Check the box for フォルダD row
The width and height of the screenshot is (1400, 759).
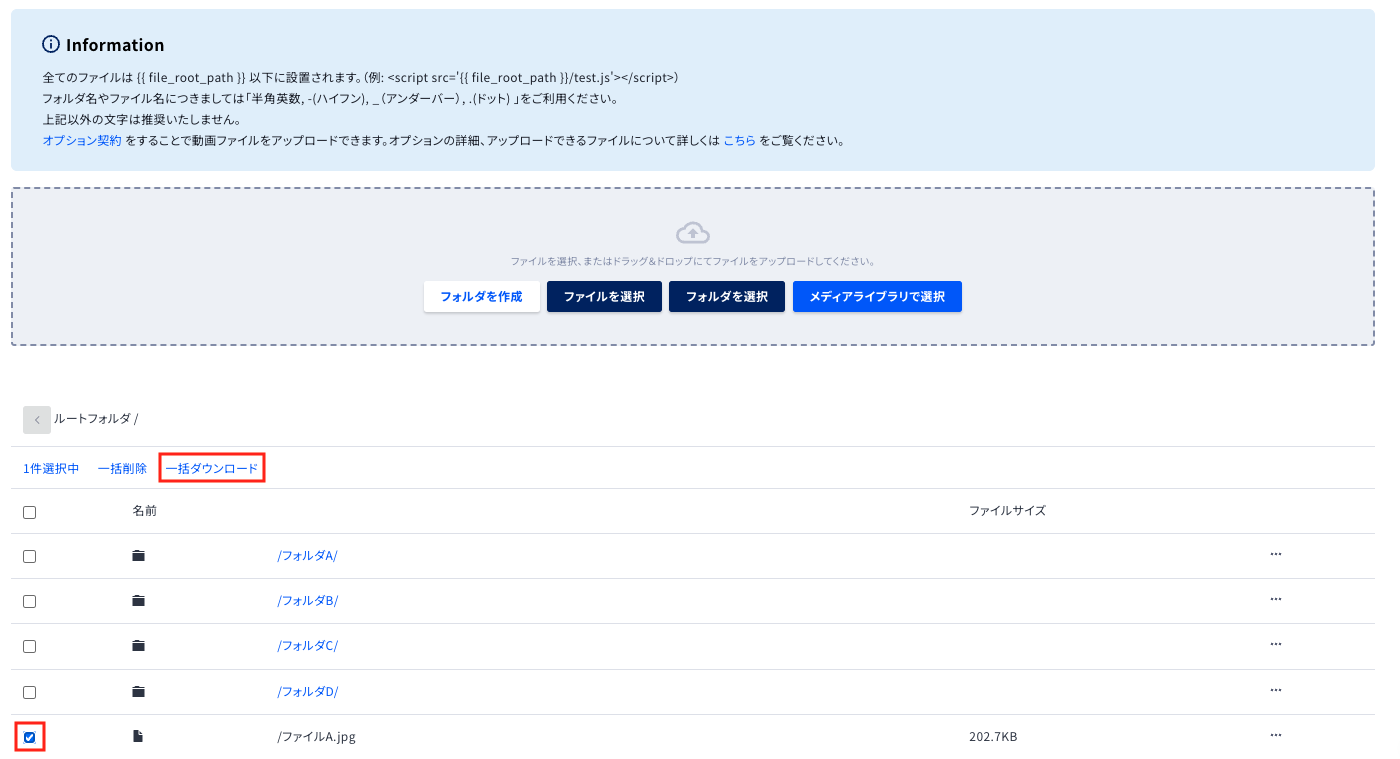[29, 692]
